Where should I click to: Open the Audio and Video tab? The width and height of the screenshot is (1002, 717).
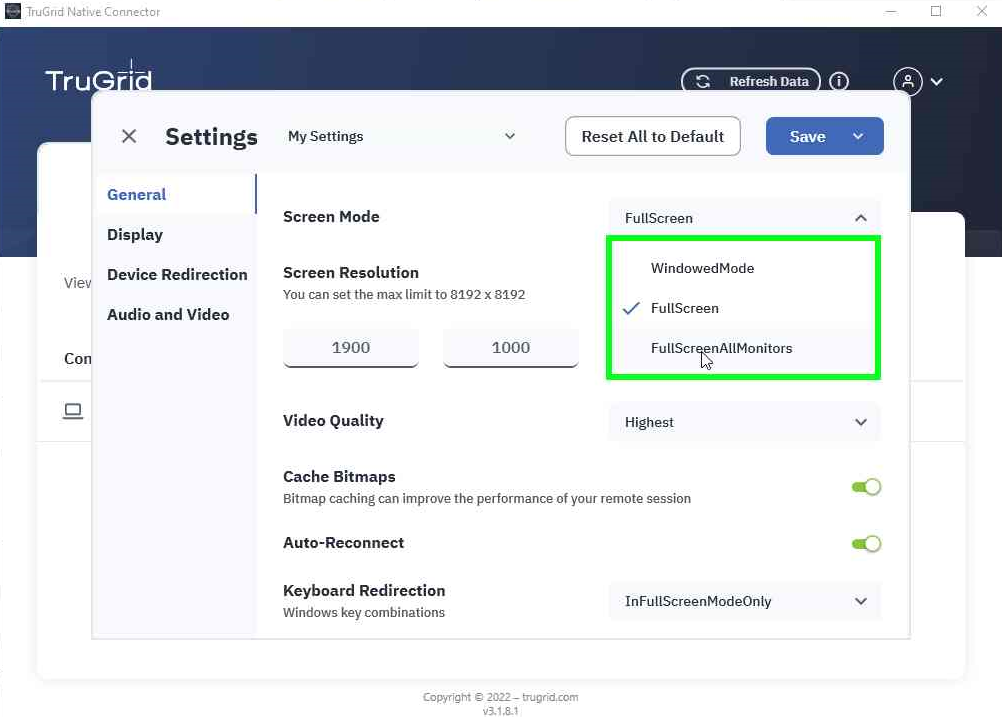168,314
